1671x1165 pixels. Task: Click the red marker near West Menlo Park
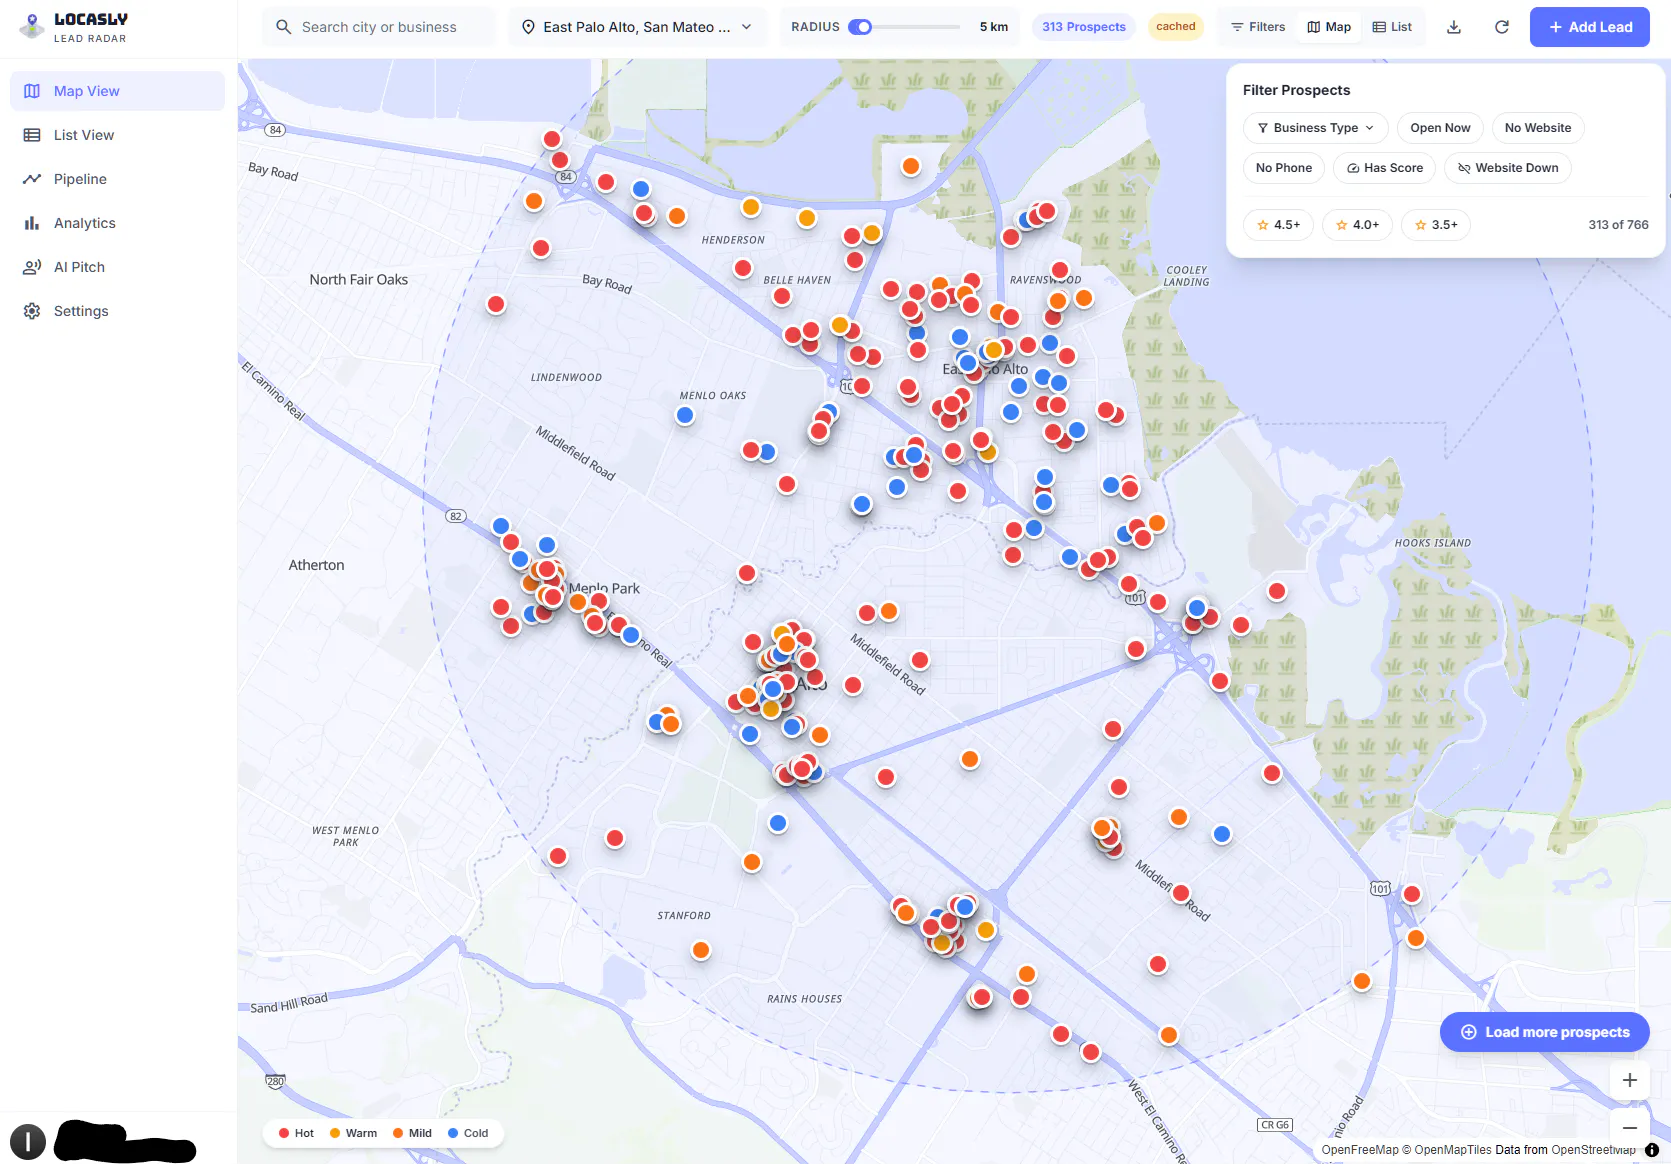click(x=558, y=856)
